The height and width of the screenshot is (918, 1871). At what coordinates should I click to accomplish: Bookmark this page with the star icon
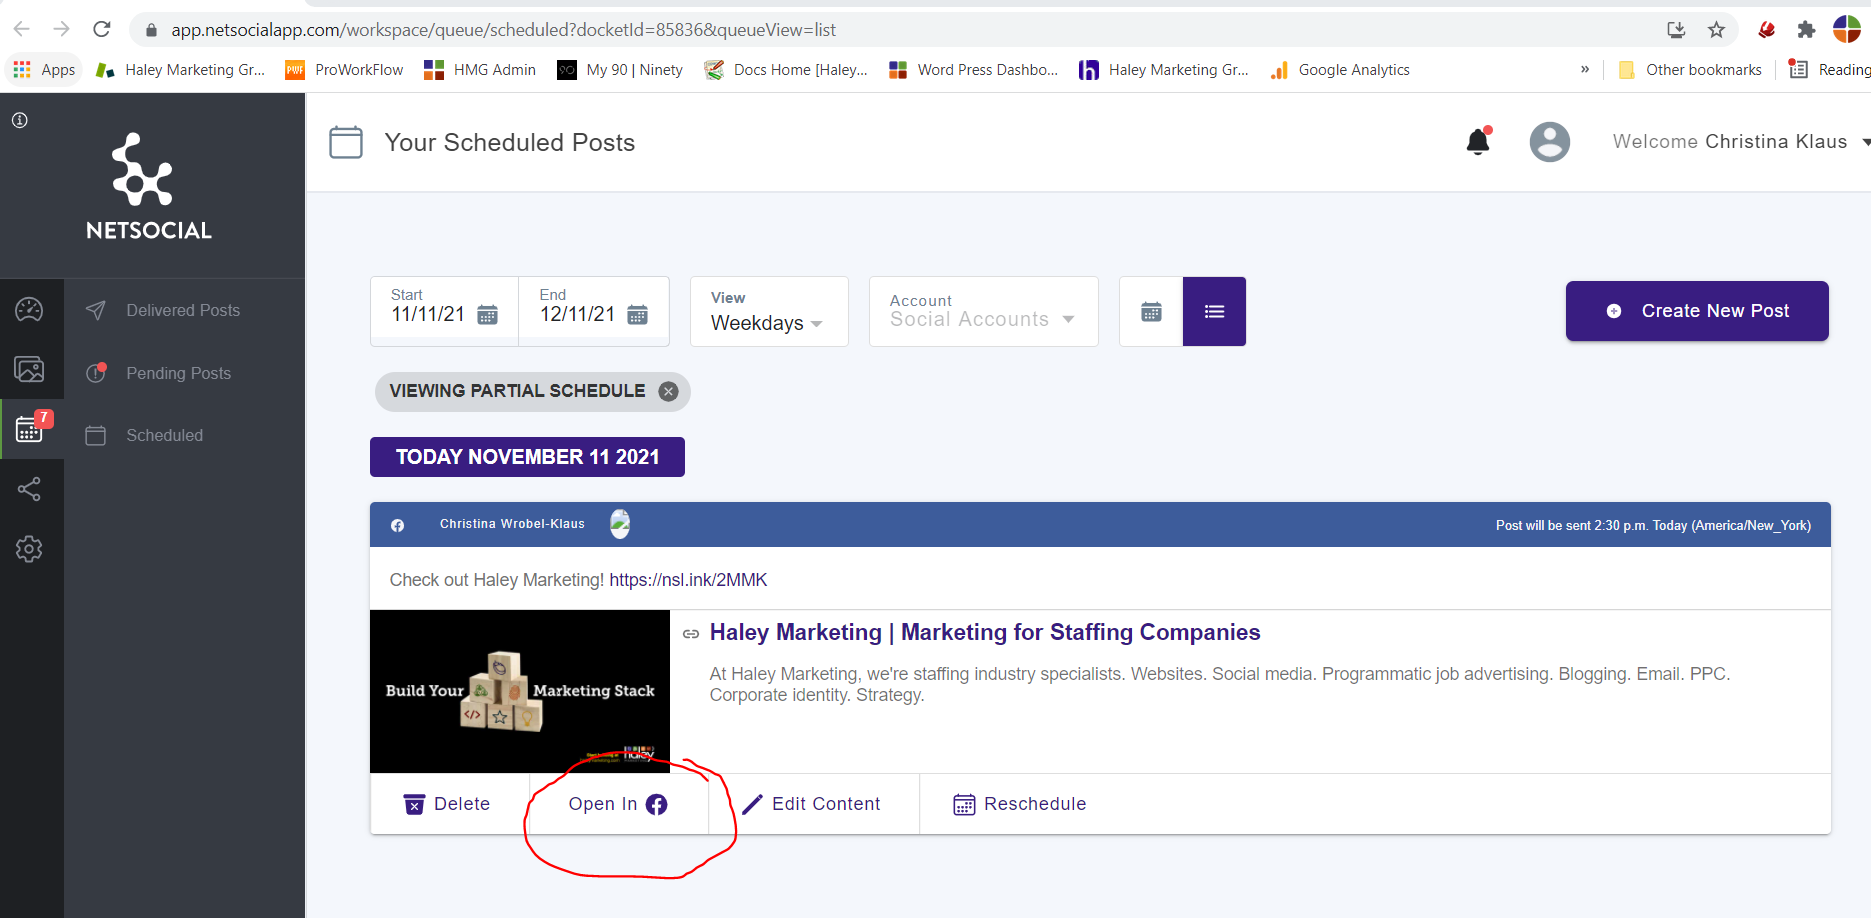click(1716, 30)
